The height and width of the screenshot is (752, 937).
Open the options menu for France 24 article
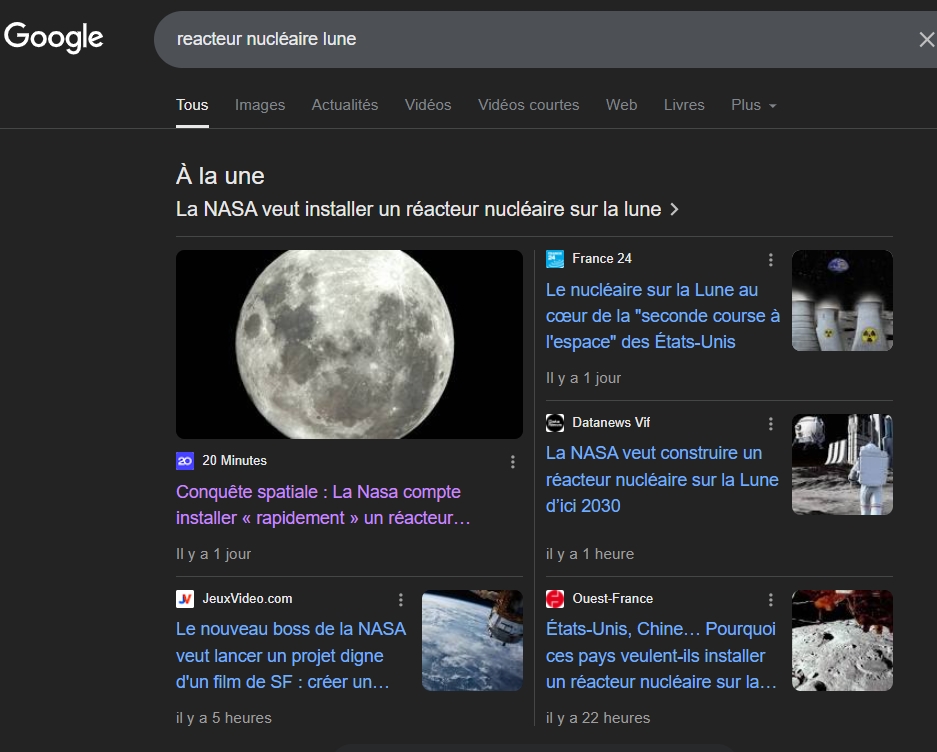click(771, 259)
